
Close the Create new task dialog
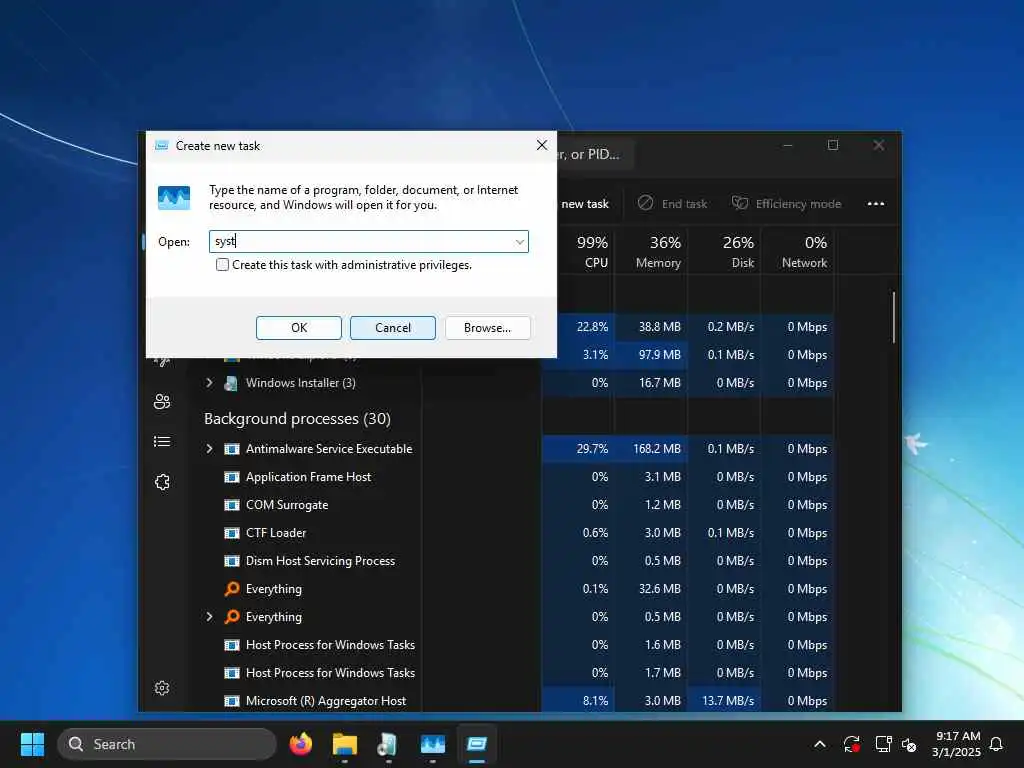[541, 145]
